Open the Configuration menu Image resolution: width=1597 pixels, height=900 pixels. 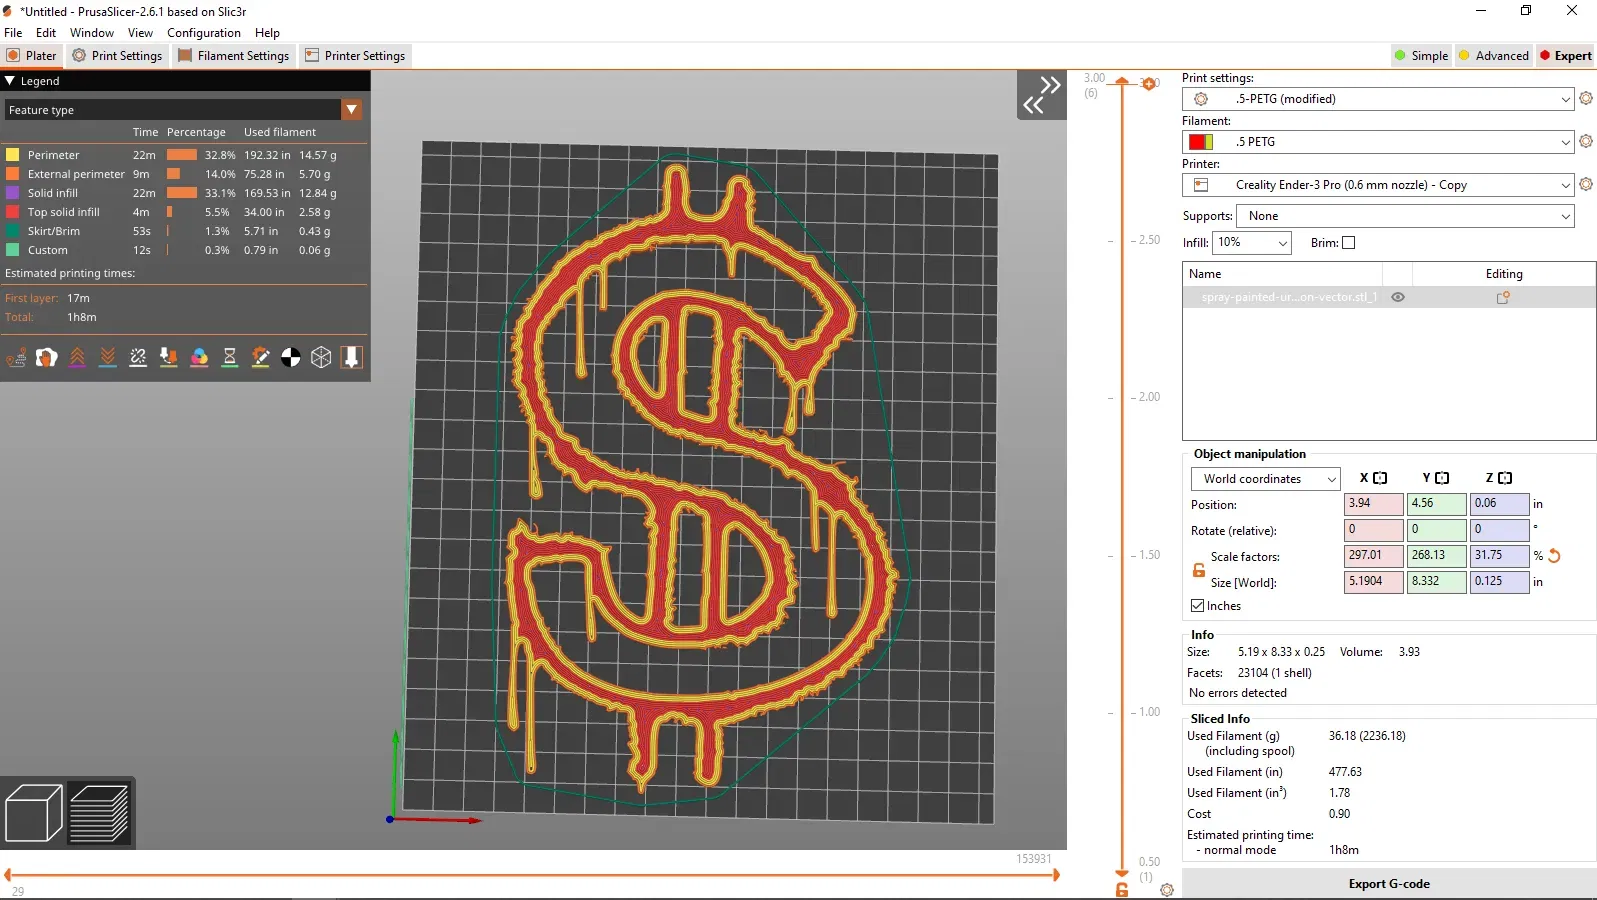pyautogui.click(x=204, y=33)
